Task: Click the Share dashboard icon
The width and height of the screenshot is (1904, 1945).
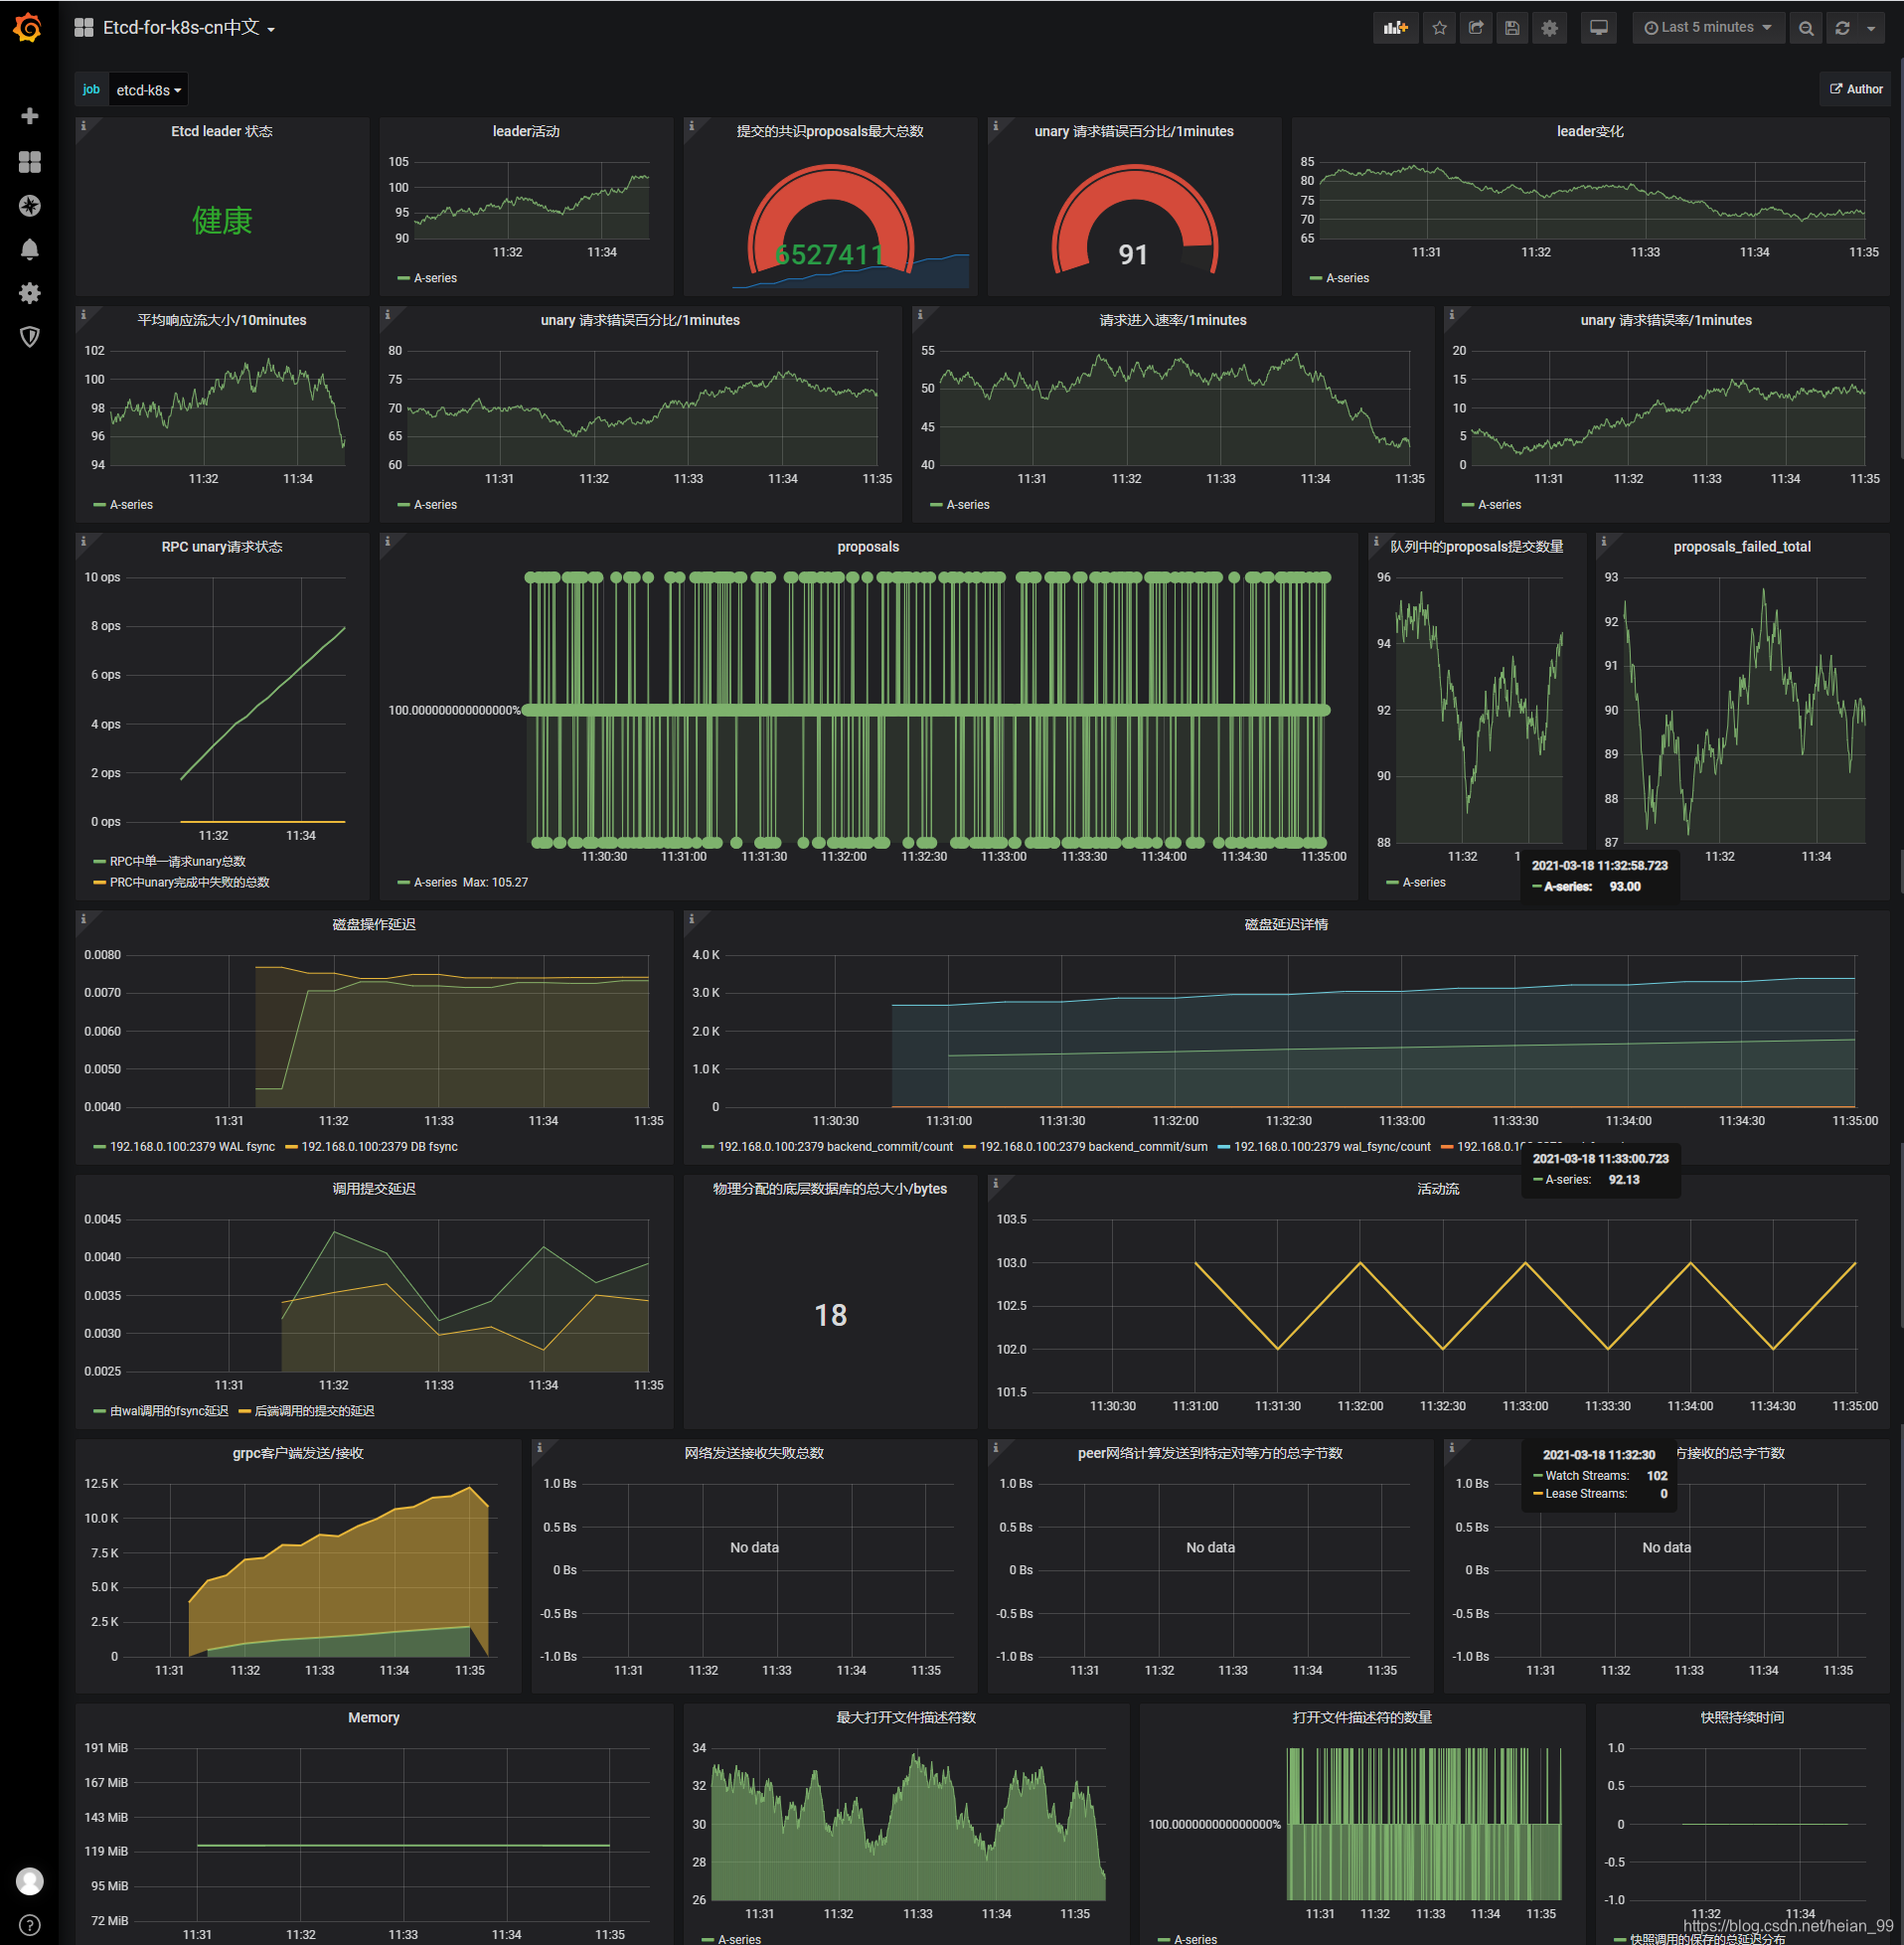Action: [x=1476, y=28]
